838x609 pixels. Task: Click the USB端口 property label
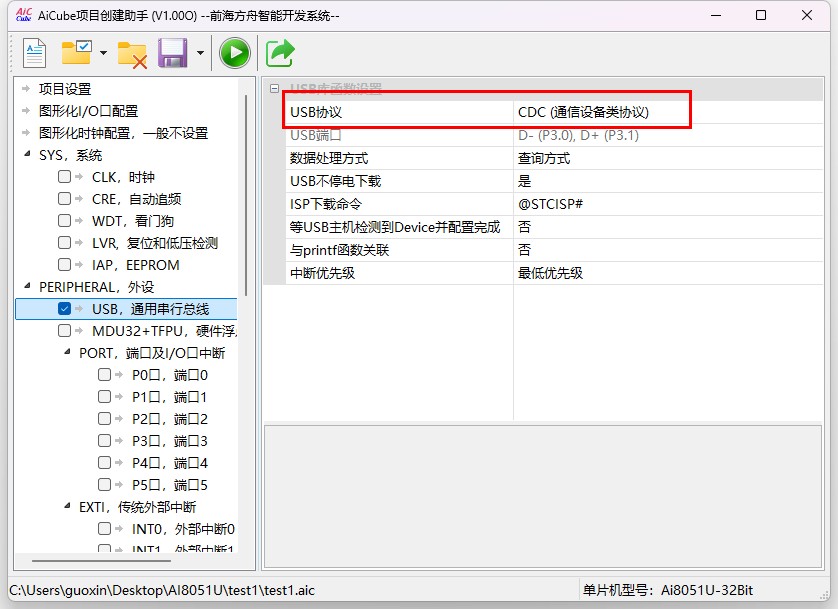click(x=315, y=135)
